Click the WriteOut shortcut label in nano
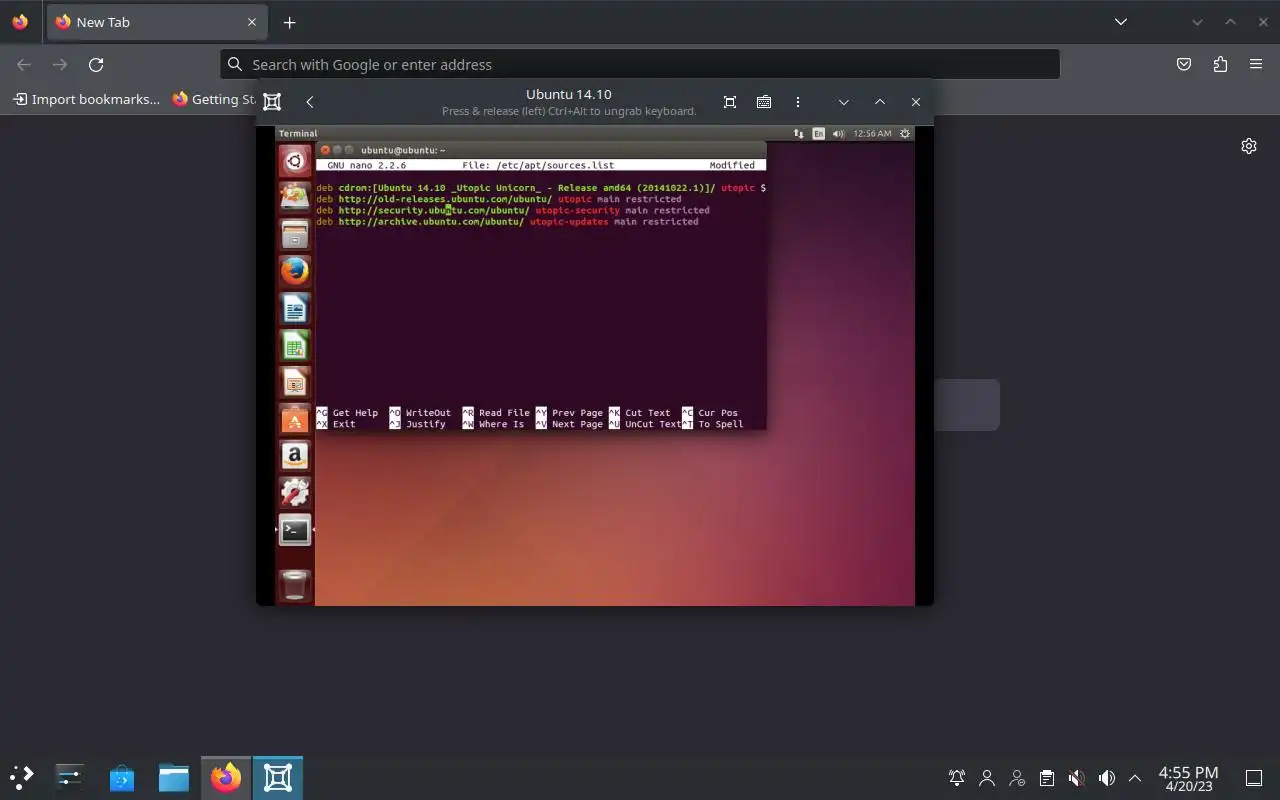This screenshot has width=1280, height=800. [428, 412]
